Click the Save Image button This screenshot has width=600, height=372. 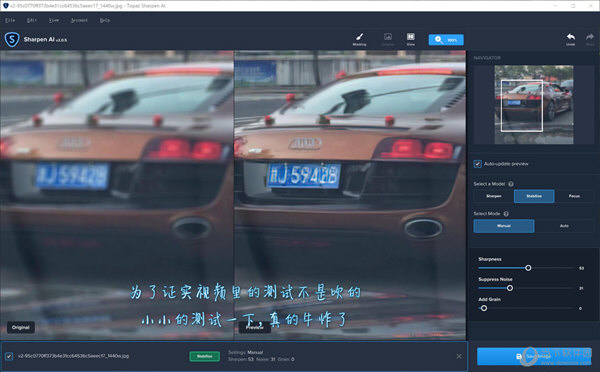534,356
